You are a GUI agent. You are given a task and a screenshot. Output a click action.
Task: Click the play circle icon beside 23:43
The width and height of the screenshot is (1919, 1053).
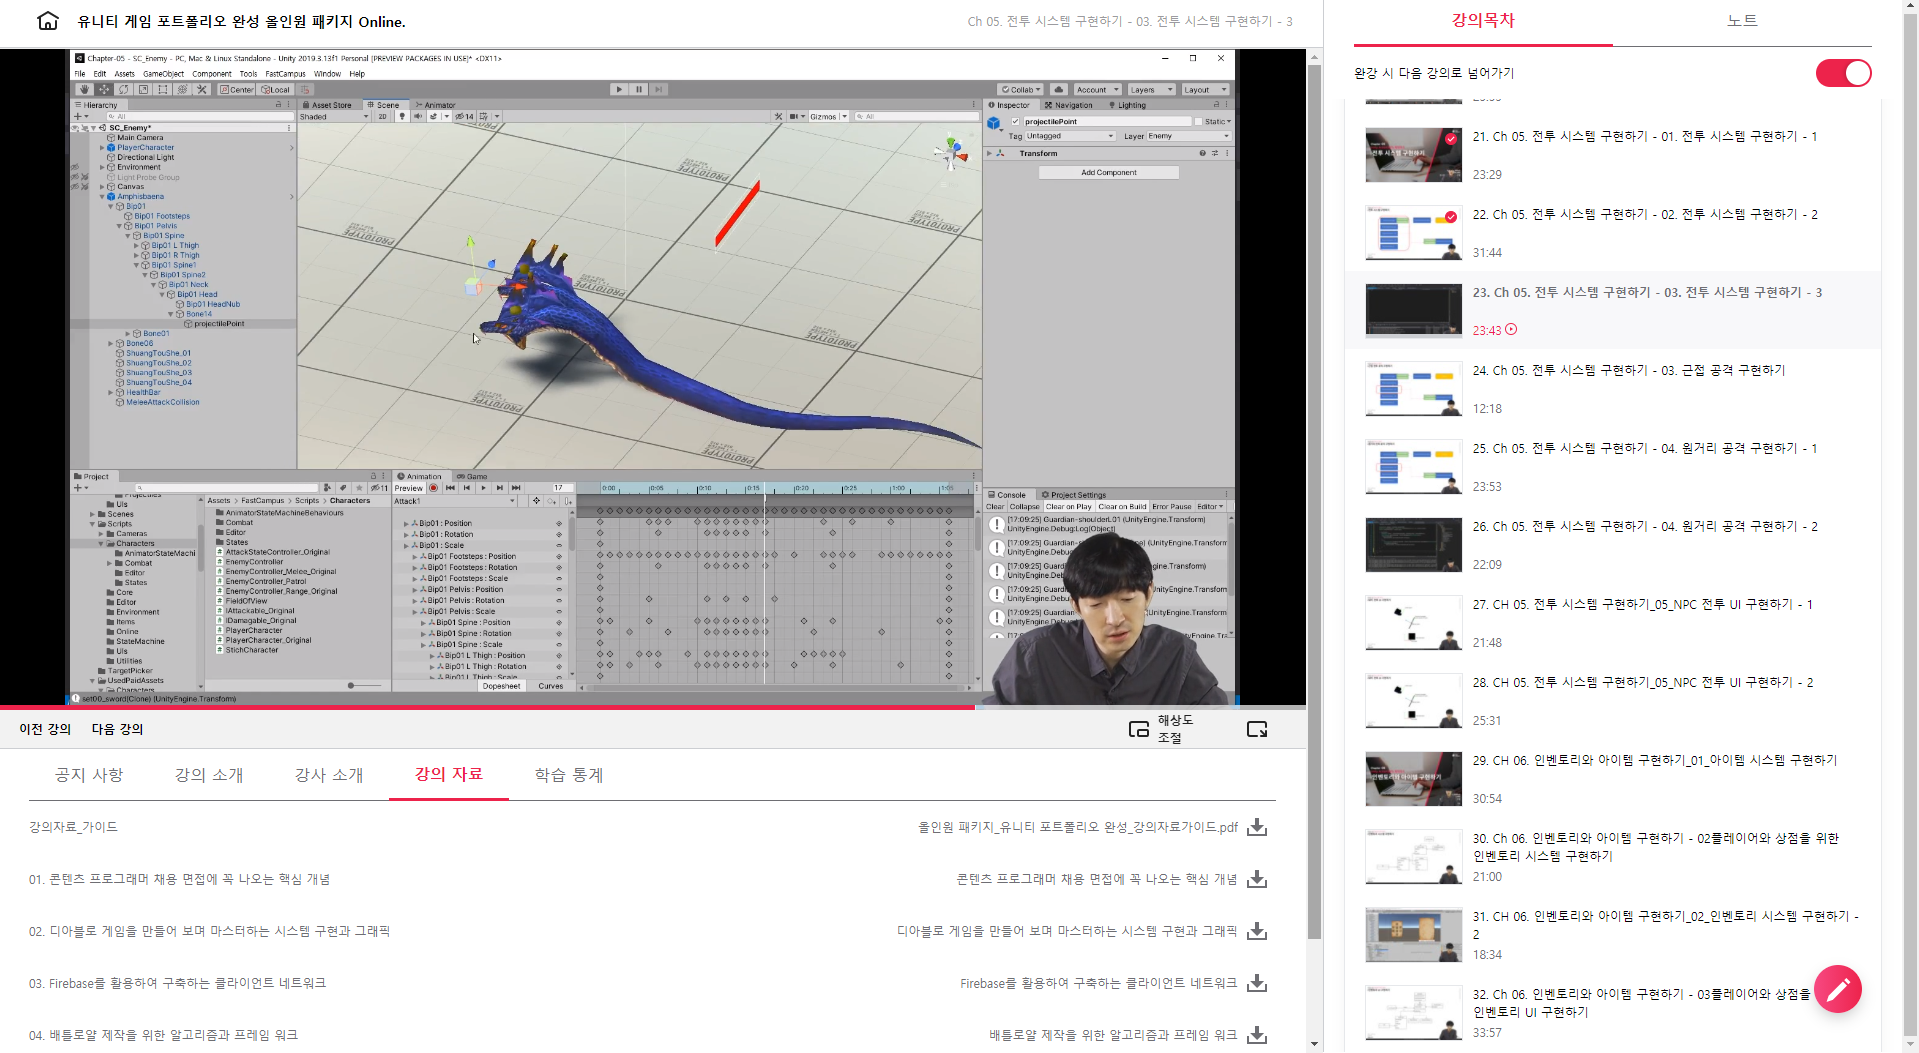[1511, 329]
